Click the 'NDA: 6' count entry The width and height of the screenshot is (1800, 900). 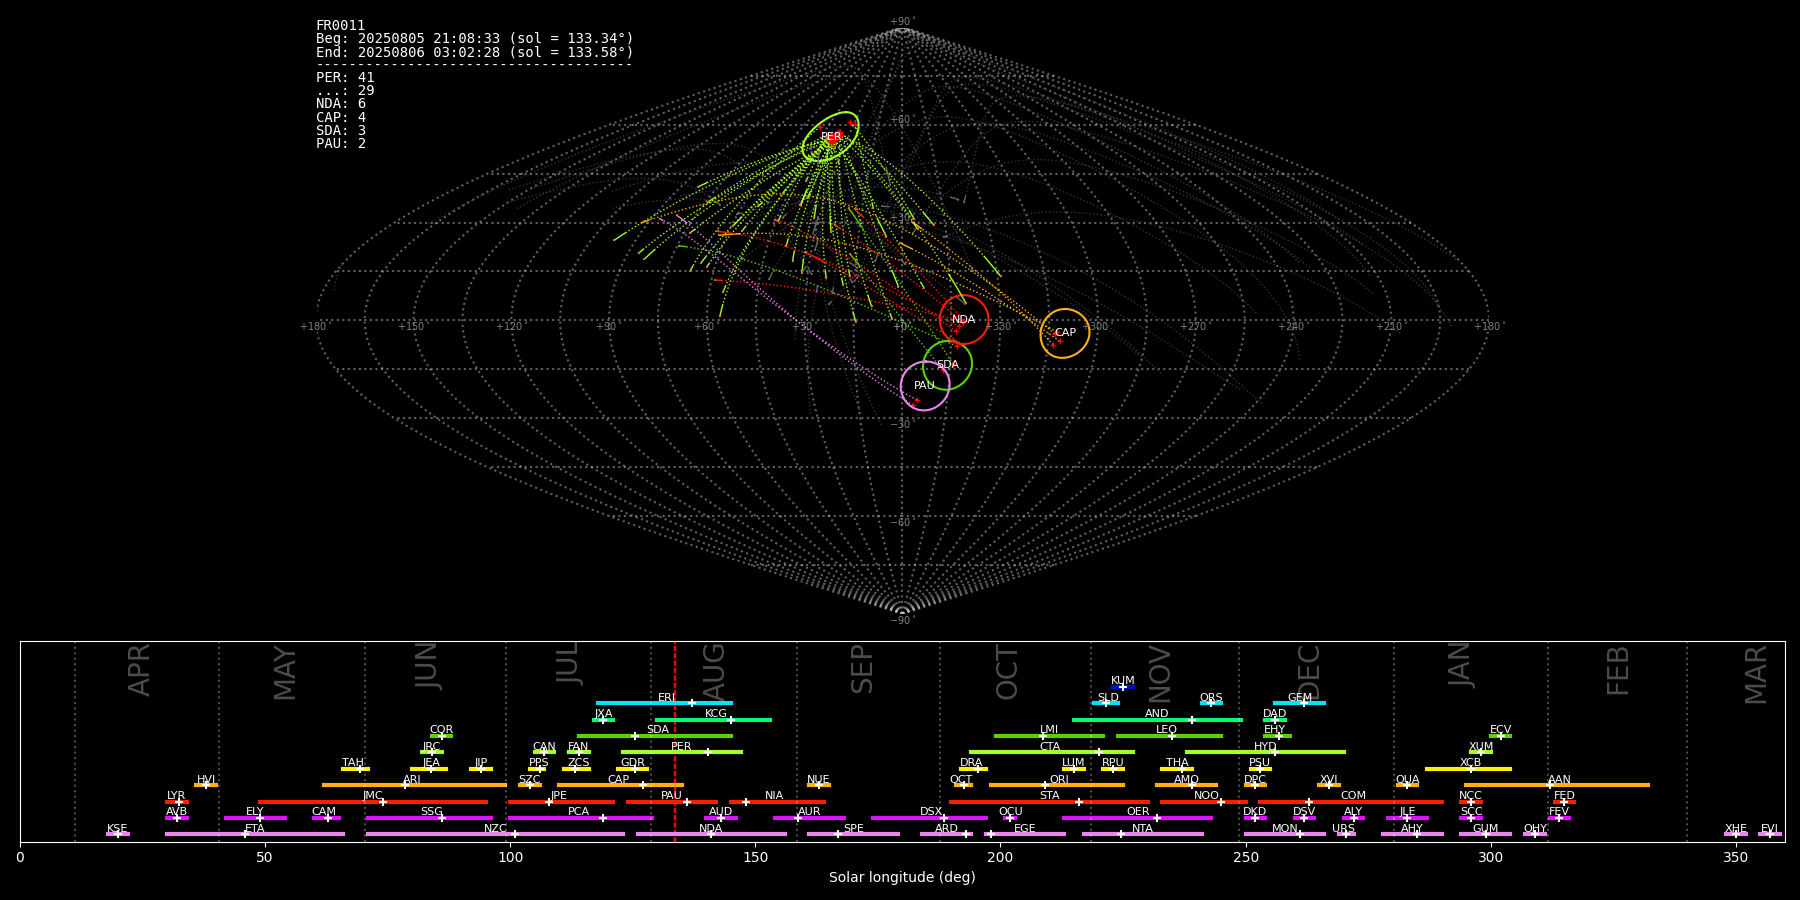341,104
